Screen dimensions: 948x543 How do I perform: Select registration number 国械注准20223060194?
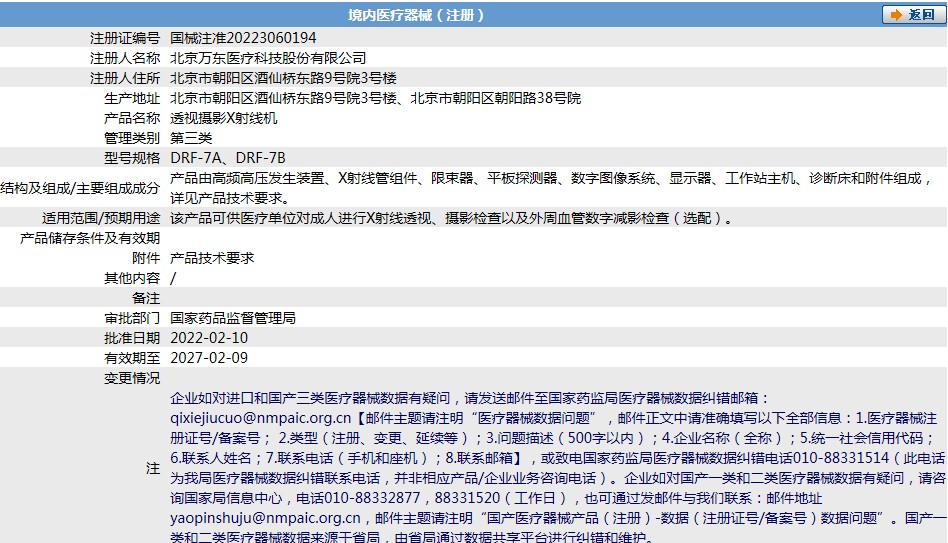[x=243, y=38]
